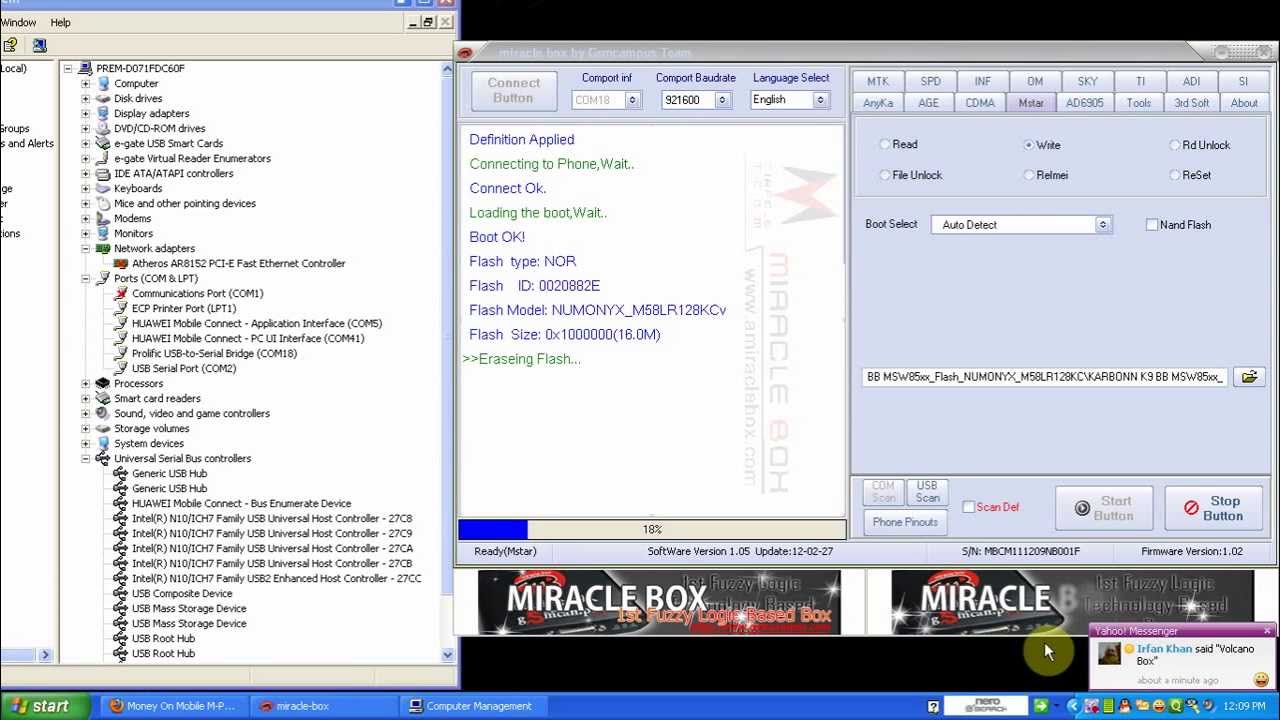Click the scan hardware icon in Computer Management toolbar
Image resolution: width=1280 pixels, height=720 pixels.
39,45
